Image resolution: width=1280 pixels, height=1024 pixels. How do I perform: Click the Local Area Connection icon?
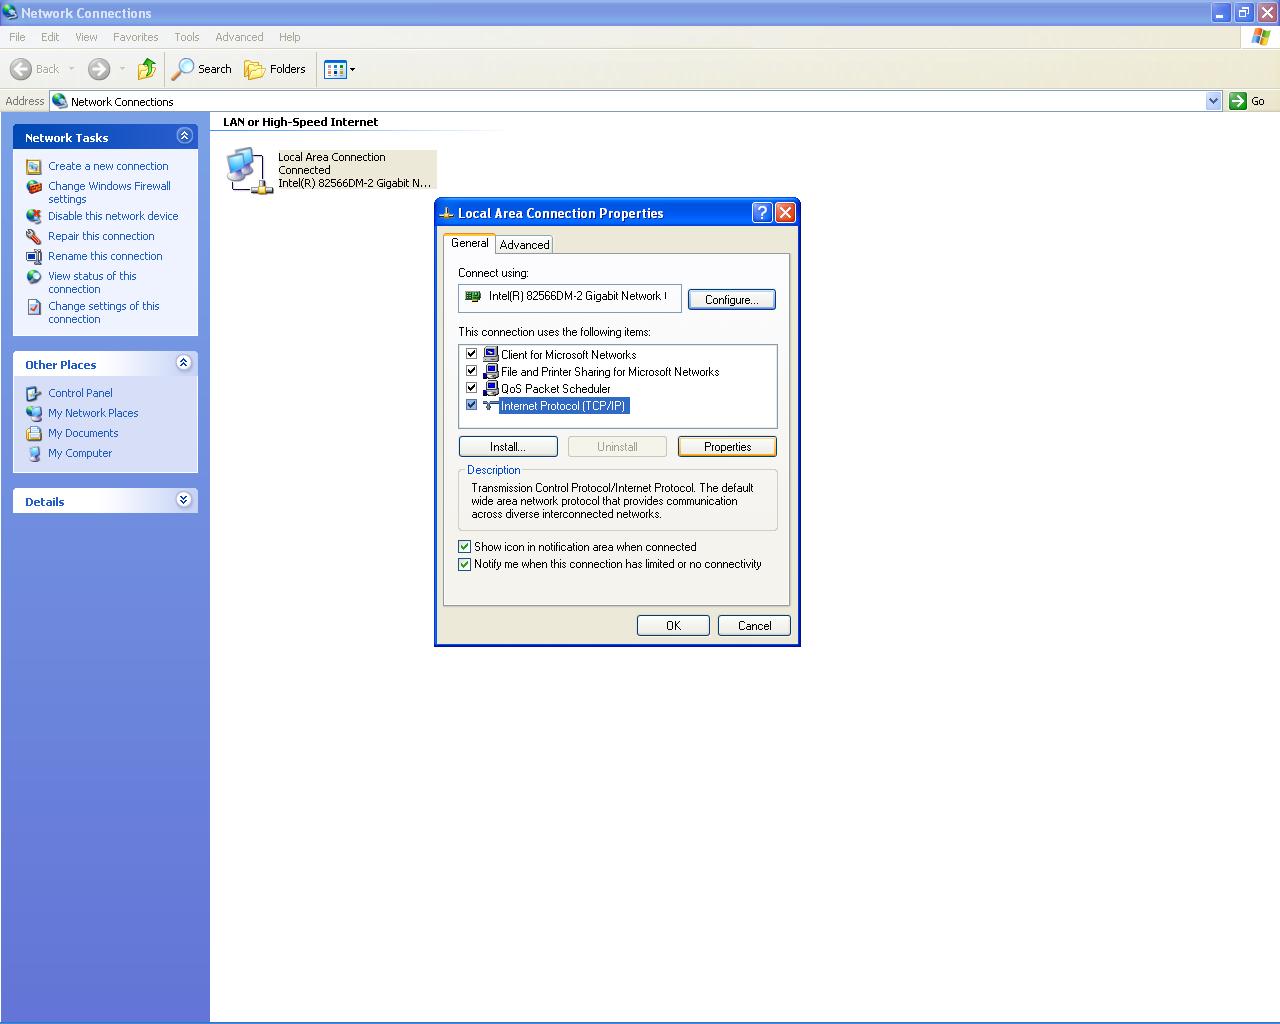coord(249,170)
